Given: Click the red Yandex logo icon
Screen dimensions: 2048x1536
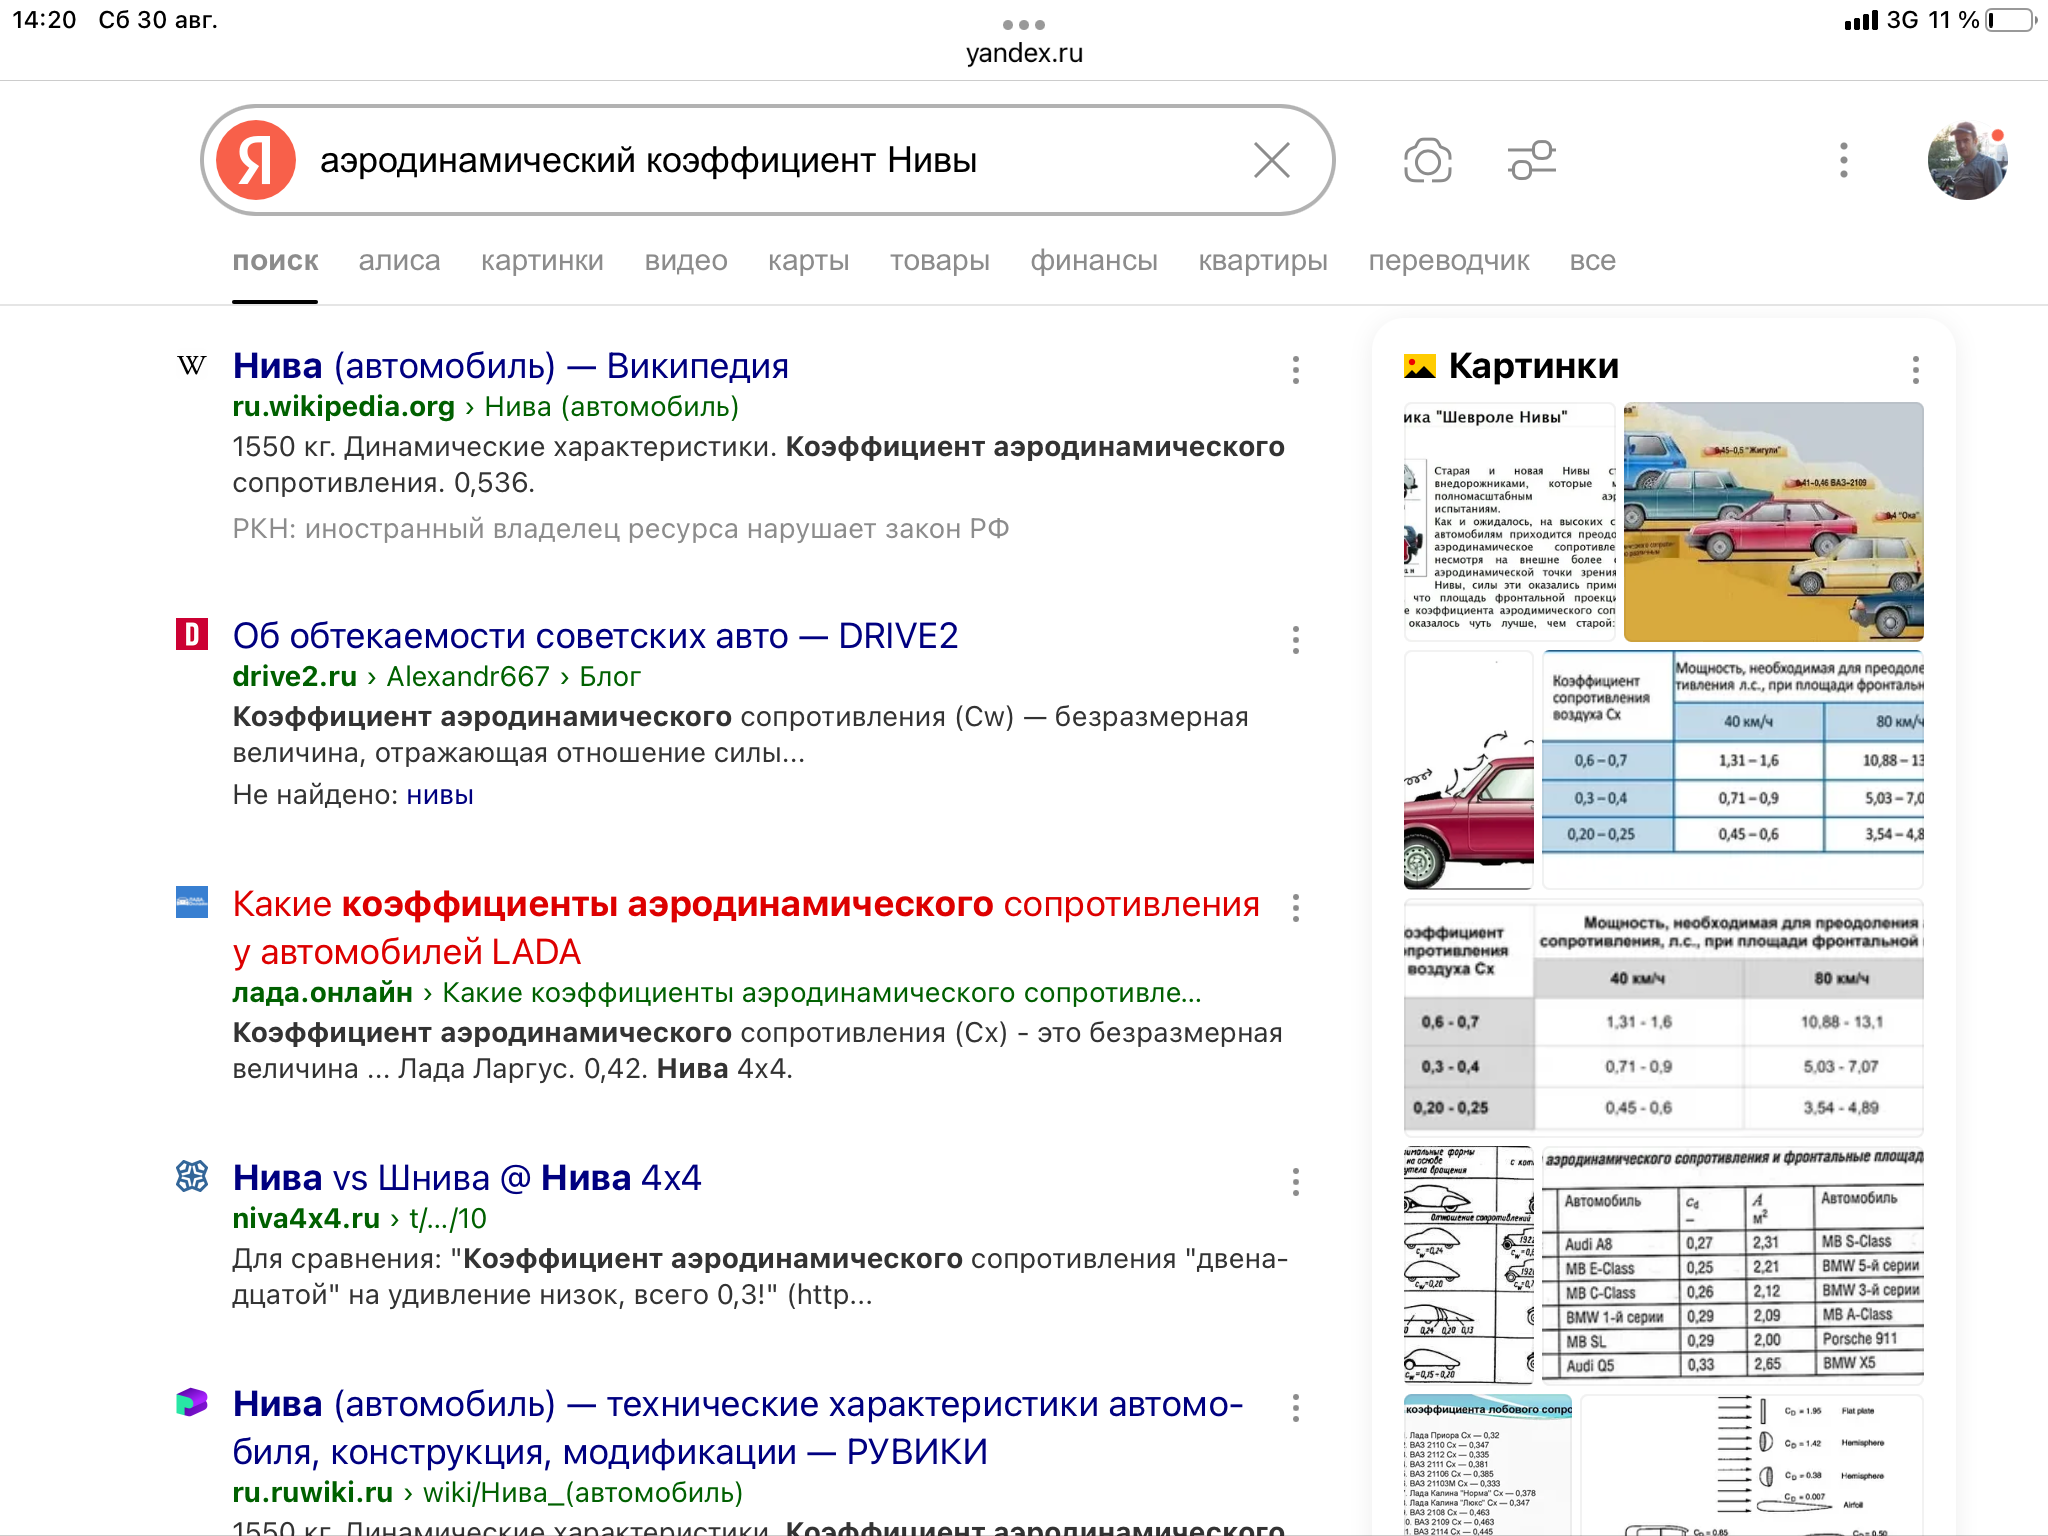Looking at the screenshot, I should (x=256, y=160).
